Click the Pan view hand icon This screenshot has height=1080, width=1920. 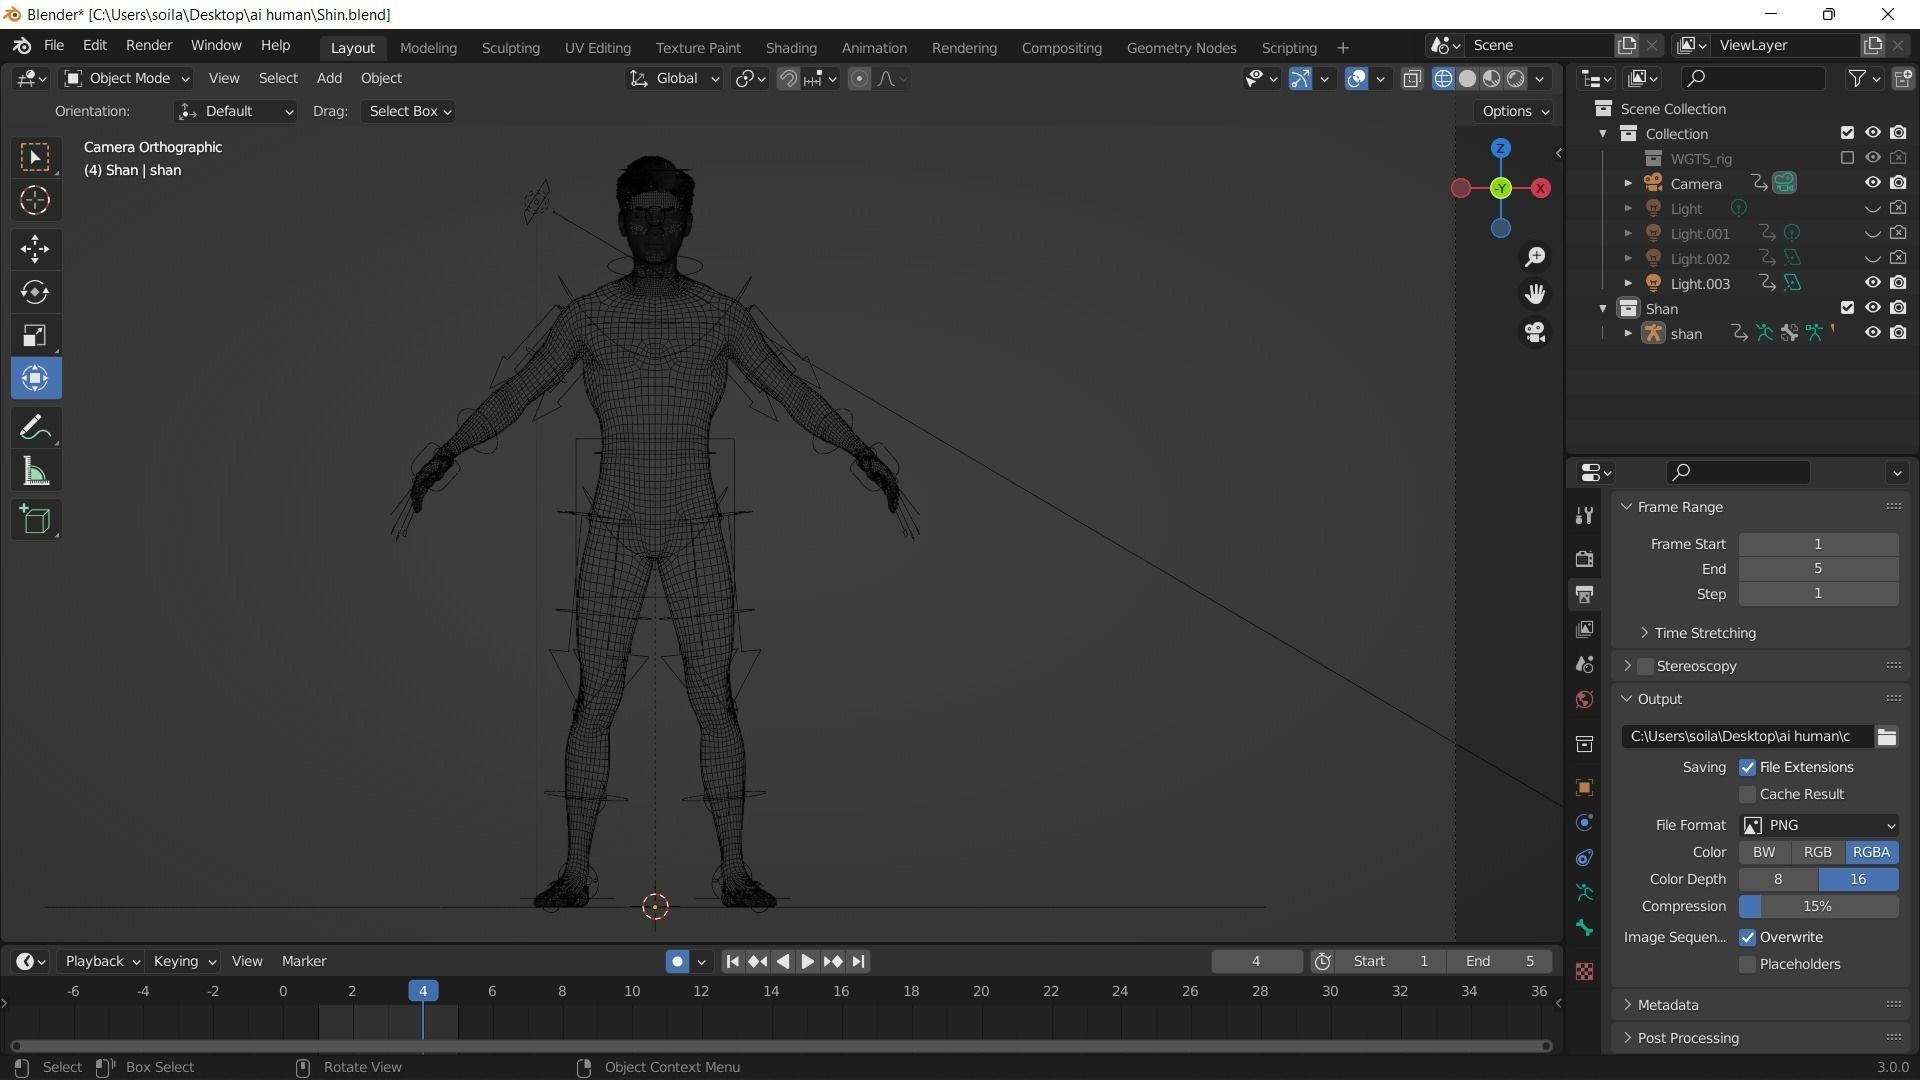coord(1535,294)
